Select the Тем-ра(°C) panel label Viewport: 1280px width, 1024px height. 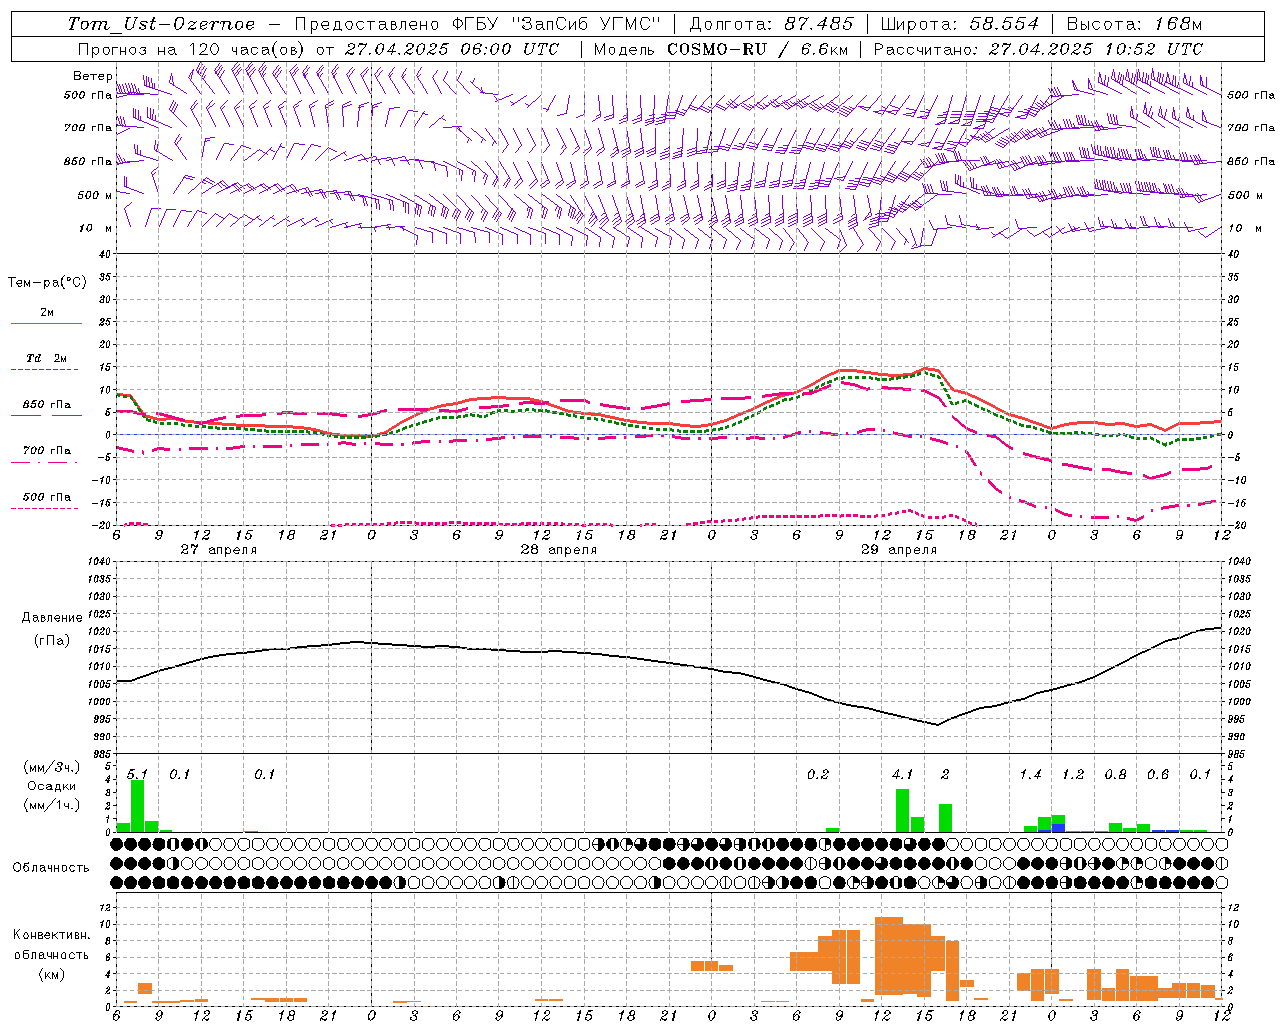[x=47, y=283]
